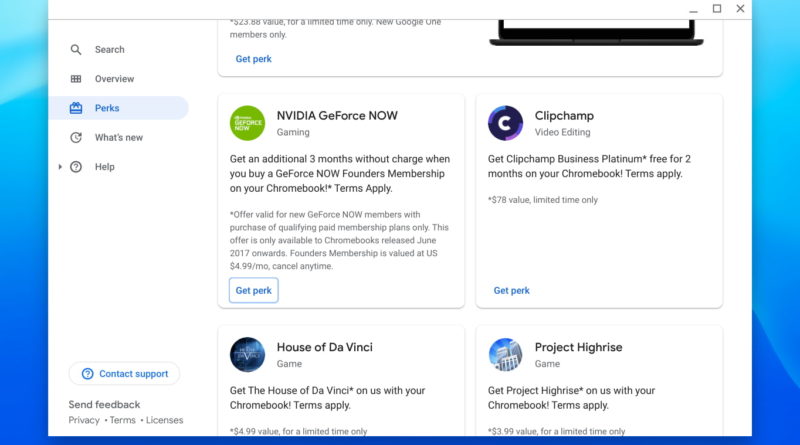The height and width of the screenshot is (445, 800).
Task: Click the Clipchamp app logo
Action: pos(505,123)
